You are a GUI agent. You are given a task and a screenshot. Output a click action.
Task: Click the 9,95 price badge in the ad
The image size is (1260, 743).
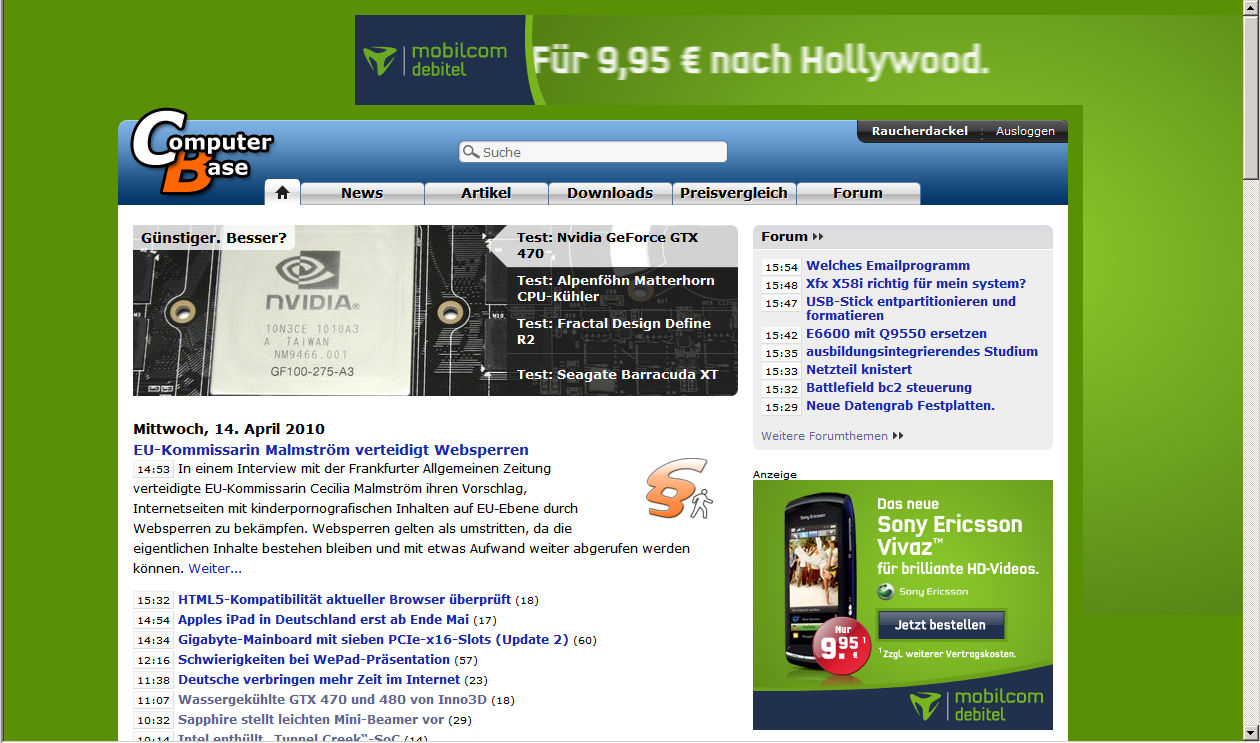(840, 648)
